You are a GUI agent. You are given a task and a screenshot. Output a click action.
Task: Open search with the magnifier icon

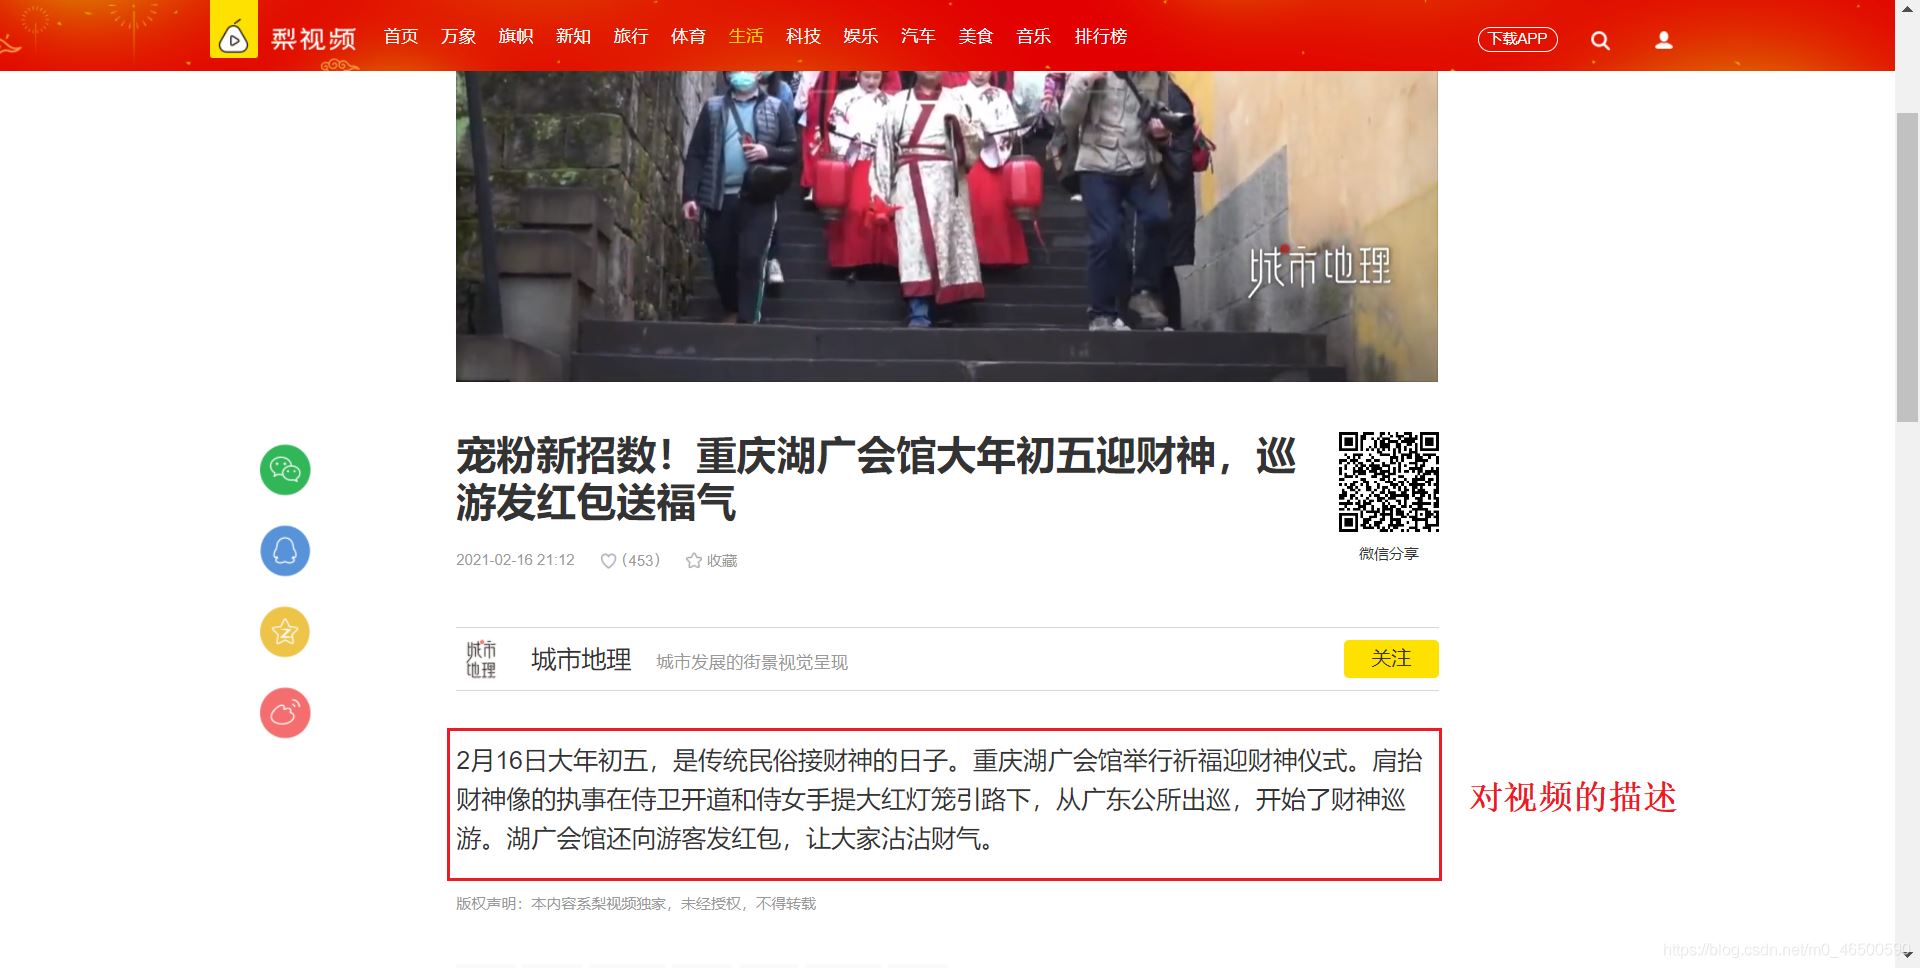click(1600, 39)
